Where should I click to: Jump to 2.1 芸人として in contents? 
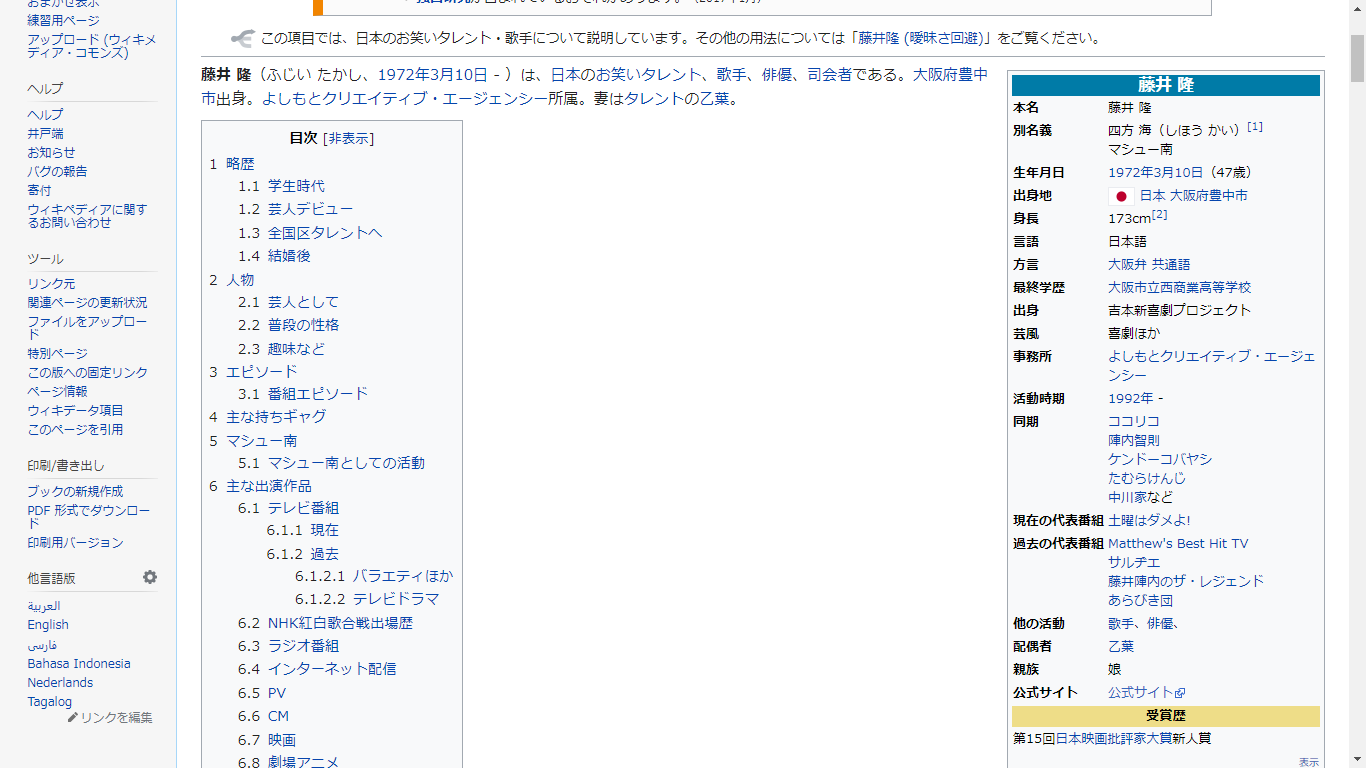pos(288,302)
